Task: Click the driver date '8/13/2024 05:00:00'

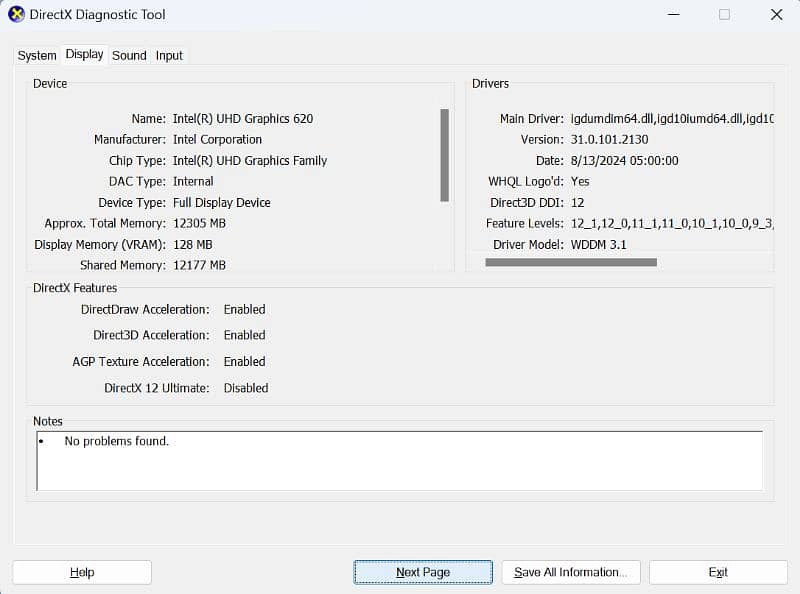Action: (624, 160)
